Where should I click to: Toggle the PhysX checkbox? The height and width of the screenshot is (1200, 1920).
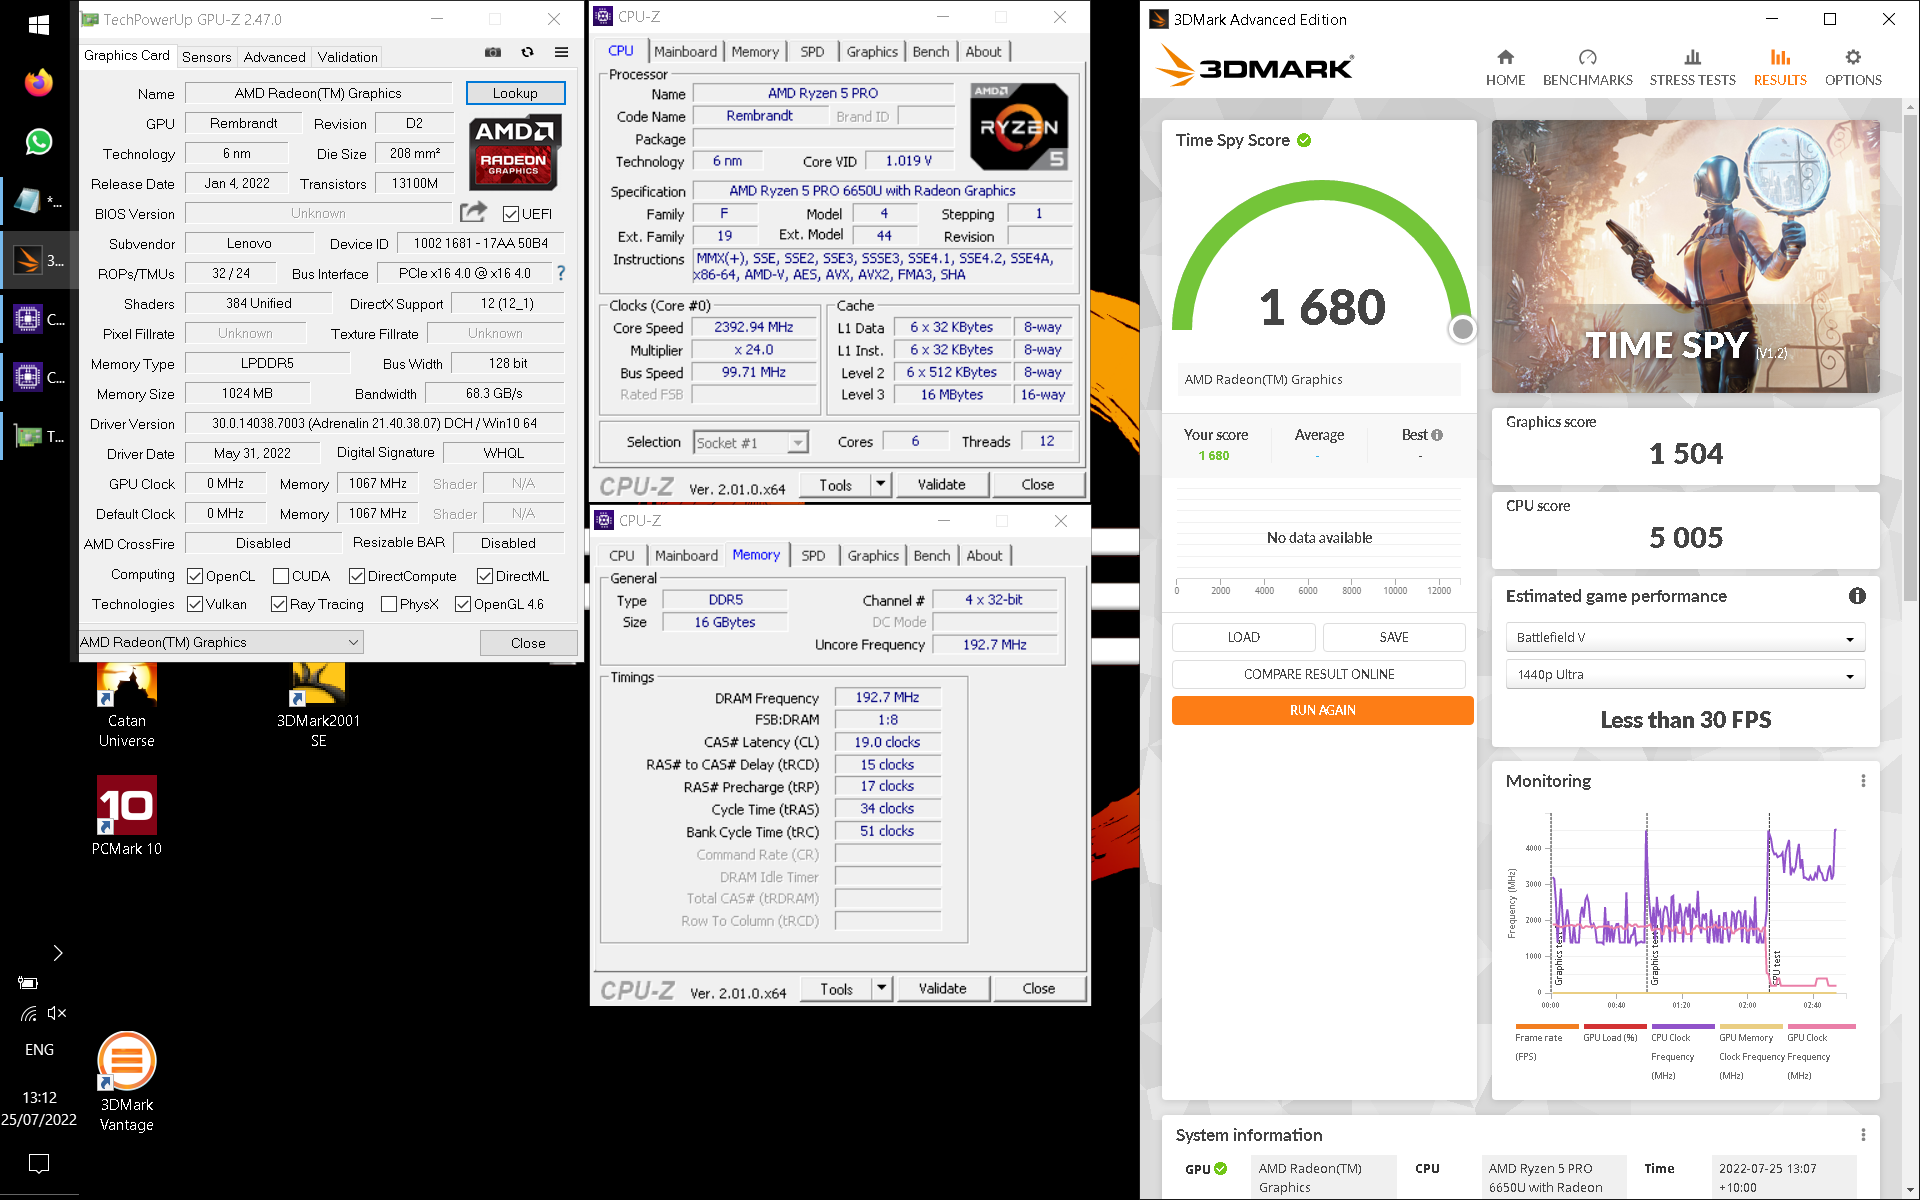coord(389,604)
